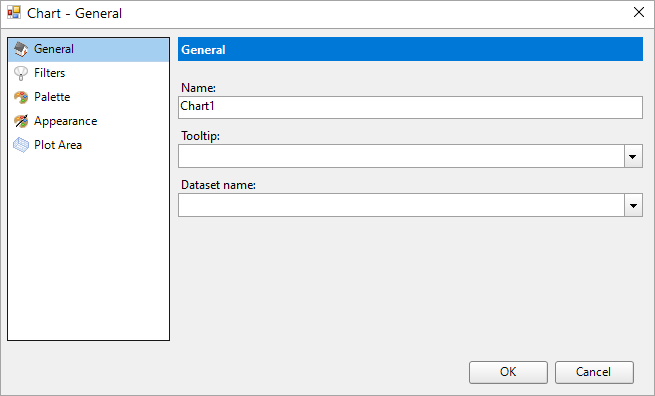Click the General page house icon

(21, 49)
